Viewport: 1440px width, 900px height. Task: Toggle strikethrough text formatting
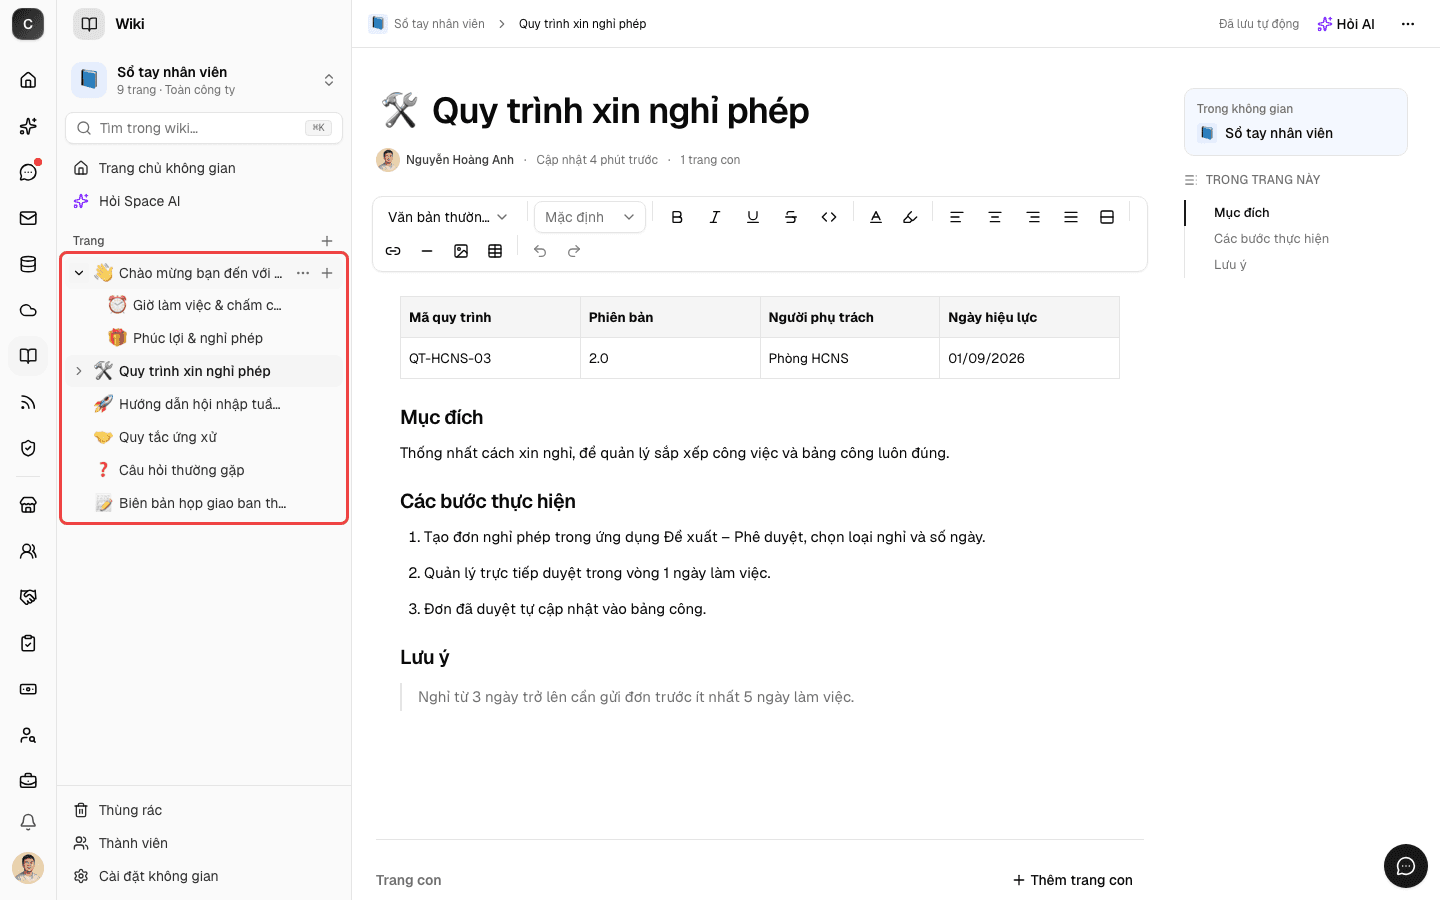click(x=791, y=217)
